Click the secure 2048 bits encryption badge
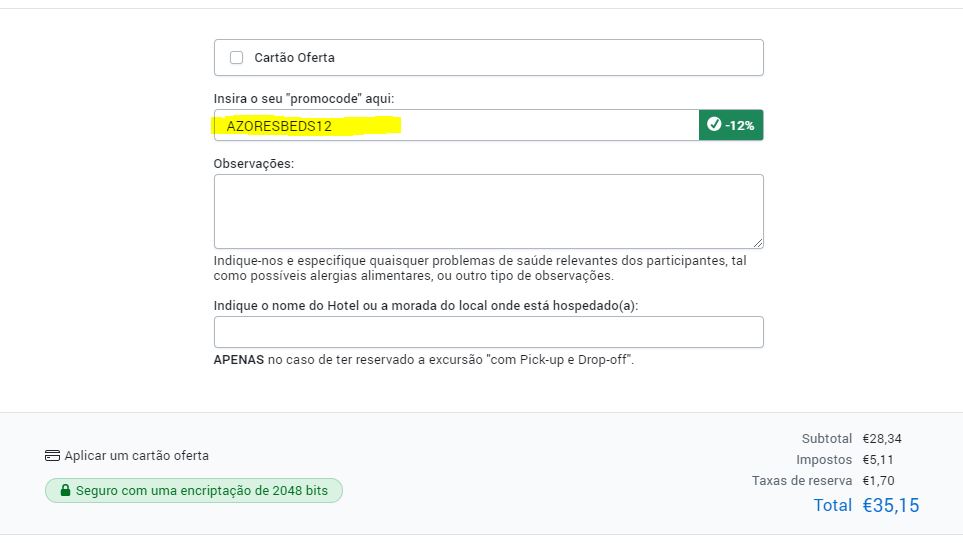The width and height of the screenshot is (963, 543). tap(193, 491)
